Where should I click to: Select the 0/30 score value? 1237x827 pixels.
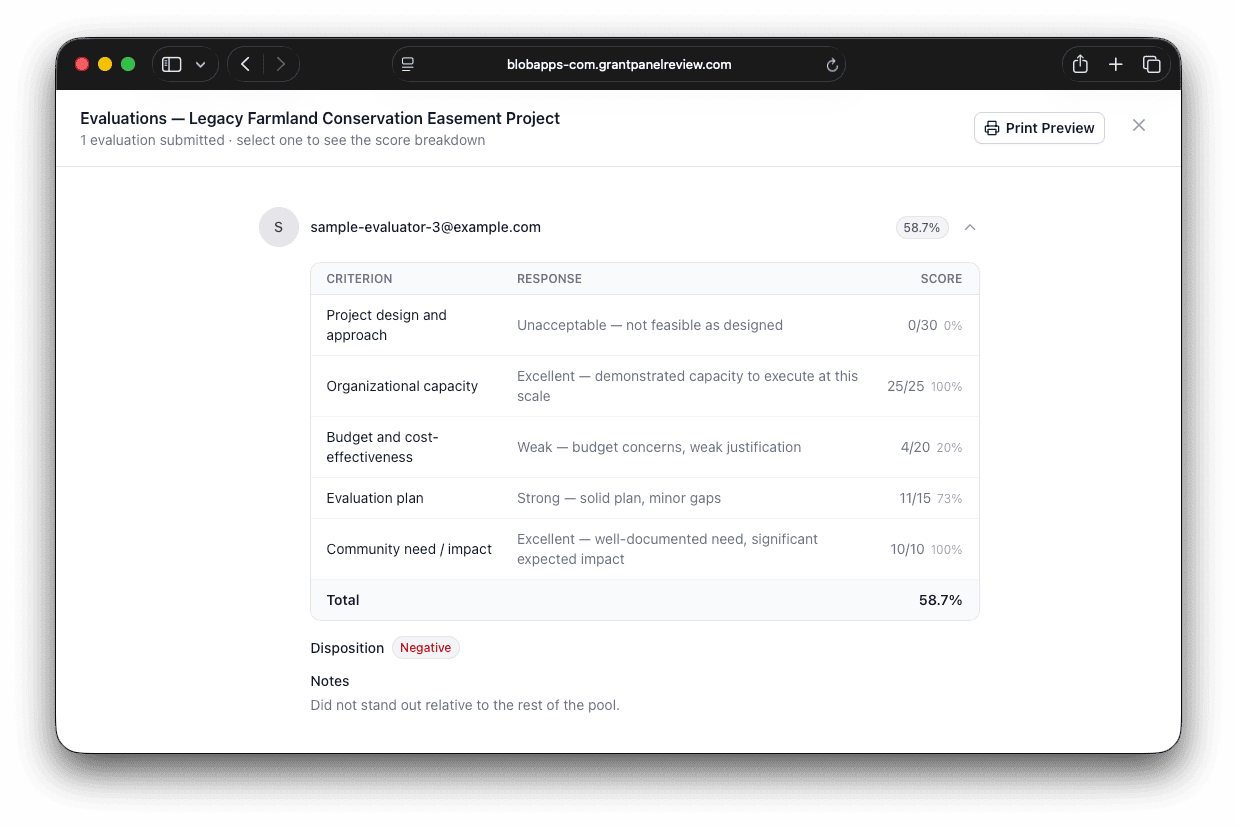coord(922,325)
